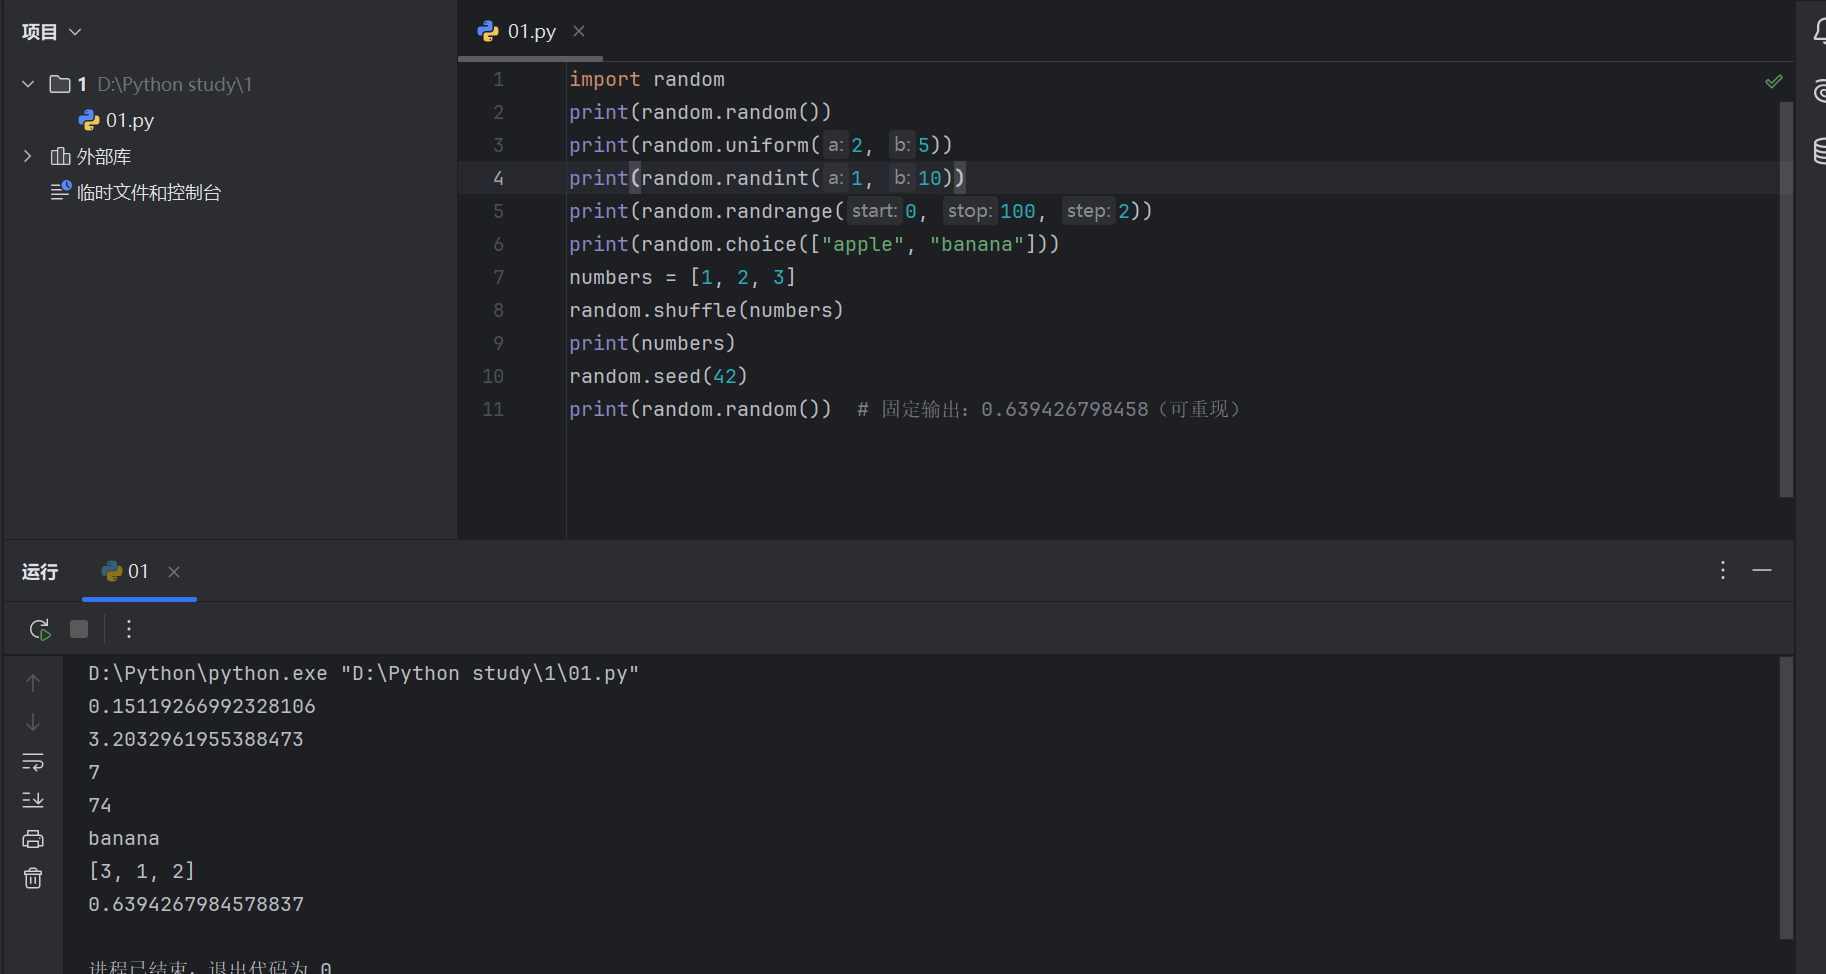The height and width of the screenshot is (974, 1826).
Task: Open run window options kebab menu
Action: click(1723, 571)
